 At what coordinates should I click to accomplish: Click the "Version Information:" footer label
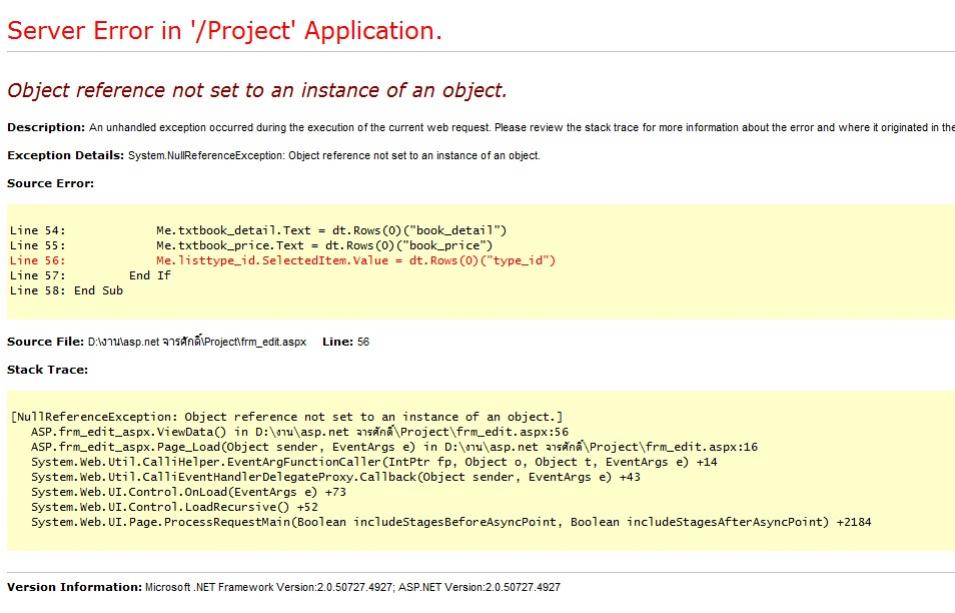[74, 587]
